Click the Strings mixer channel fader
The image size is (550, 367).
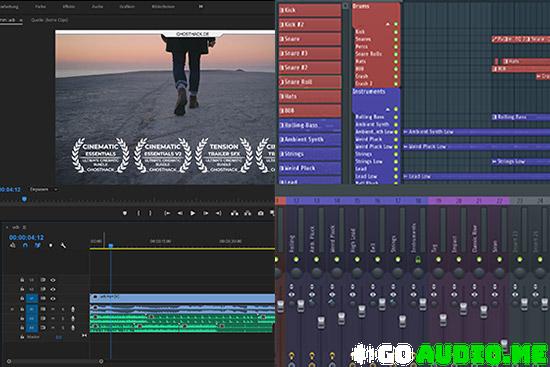(402, 320)
